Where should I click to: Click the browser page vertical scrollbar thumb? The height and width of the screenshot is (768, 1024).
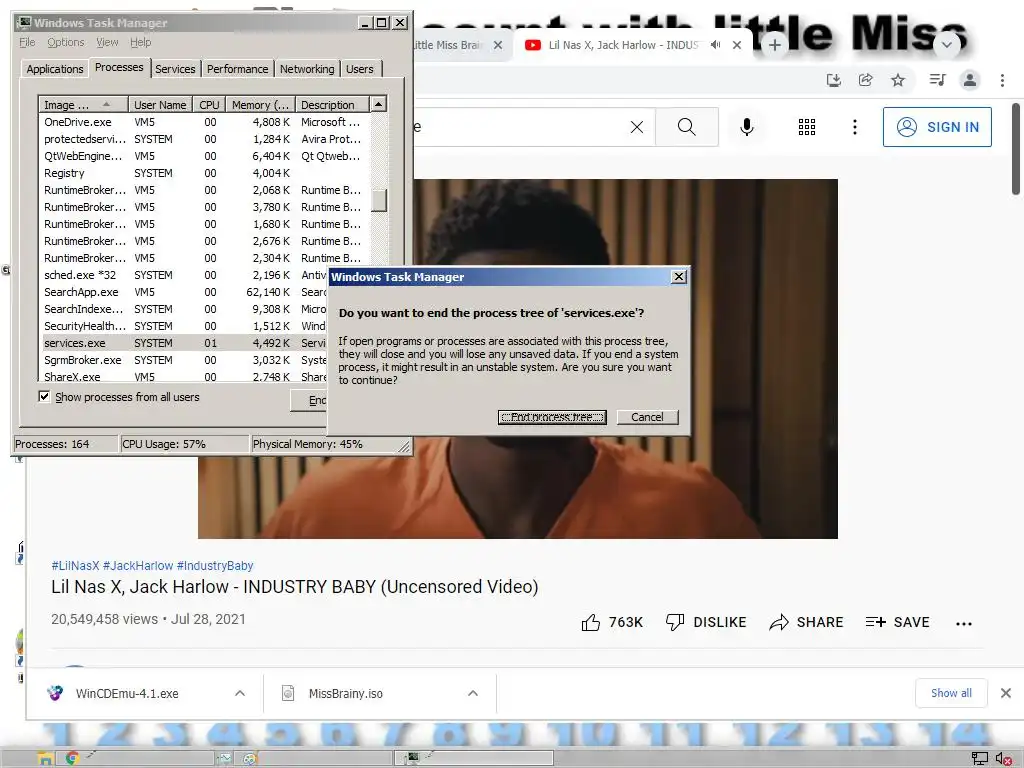coord(1016,149)
